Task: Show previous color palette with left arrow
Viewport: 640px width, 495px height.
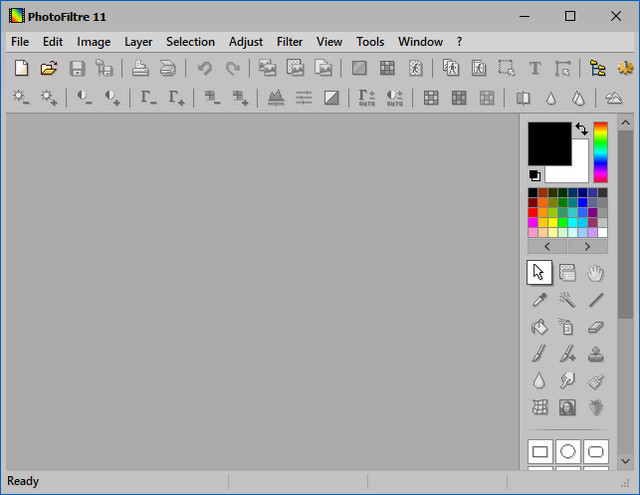Action: coord(547,246)
